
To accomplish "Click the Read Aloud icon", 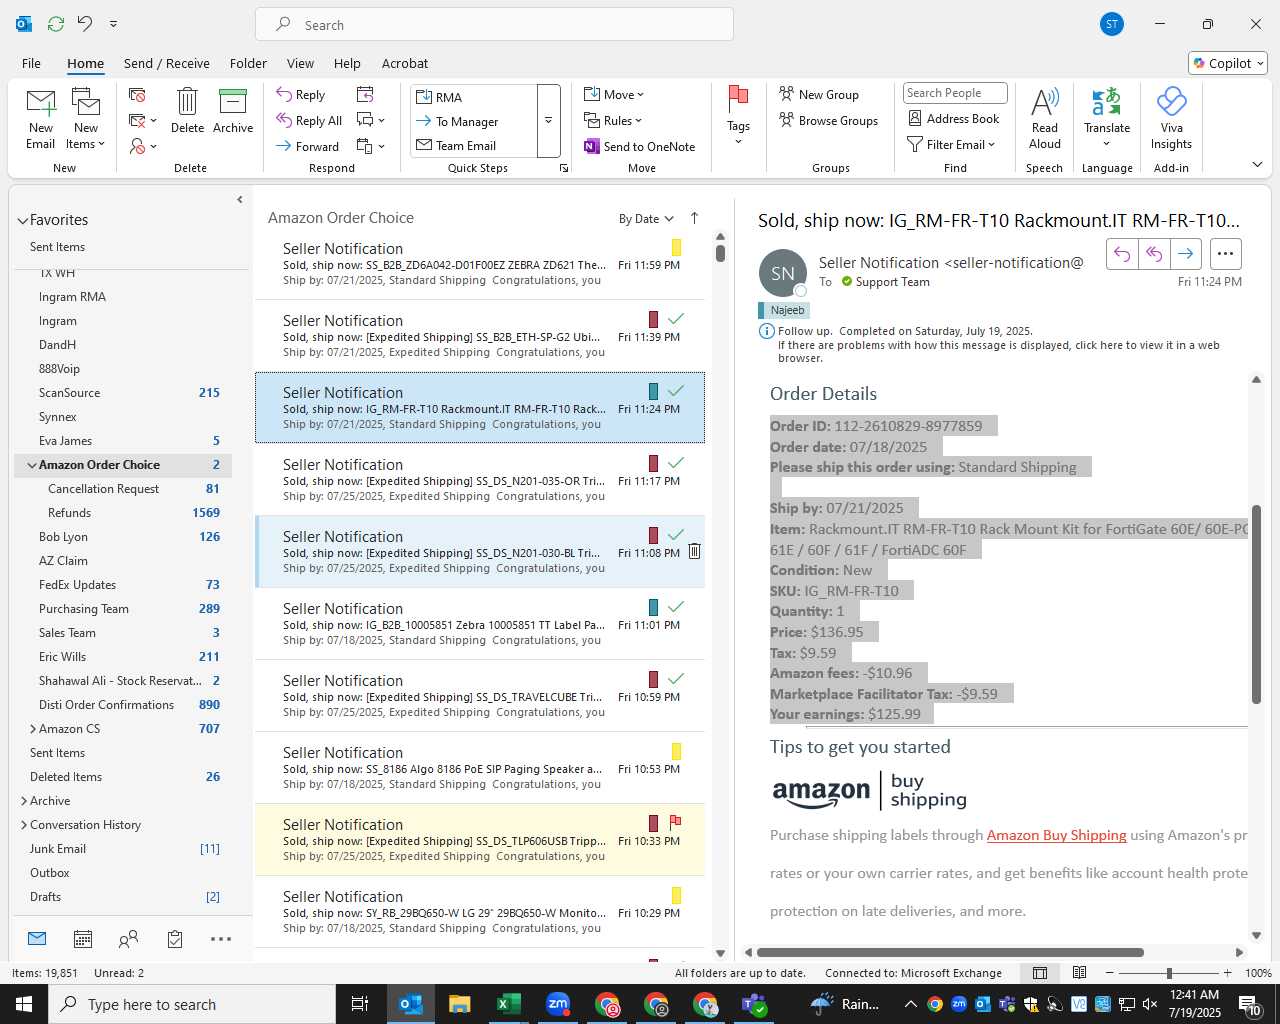I will pyautogui.click(x=1044, y=102).
